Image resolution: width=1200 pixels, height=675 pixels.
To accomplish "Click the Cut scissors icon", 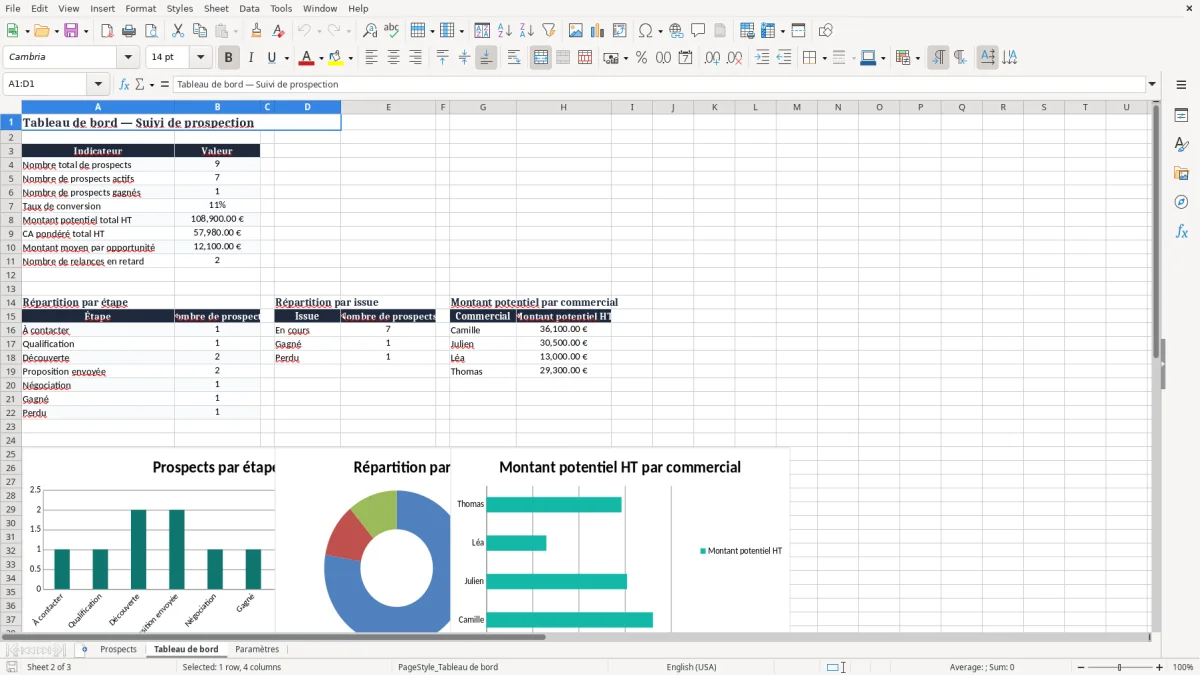I will point(177,31).
